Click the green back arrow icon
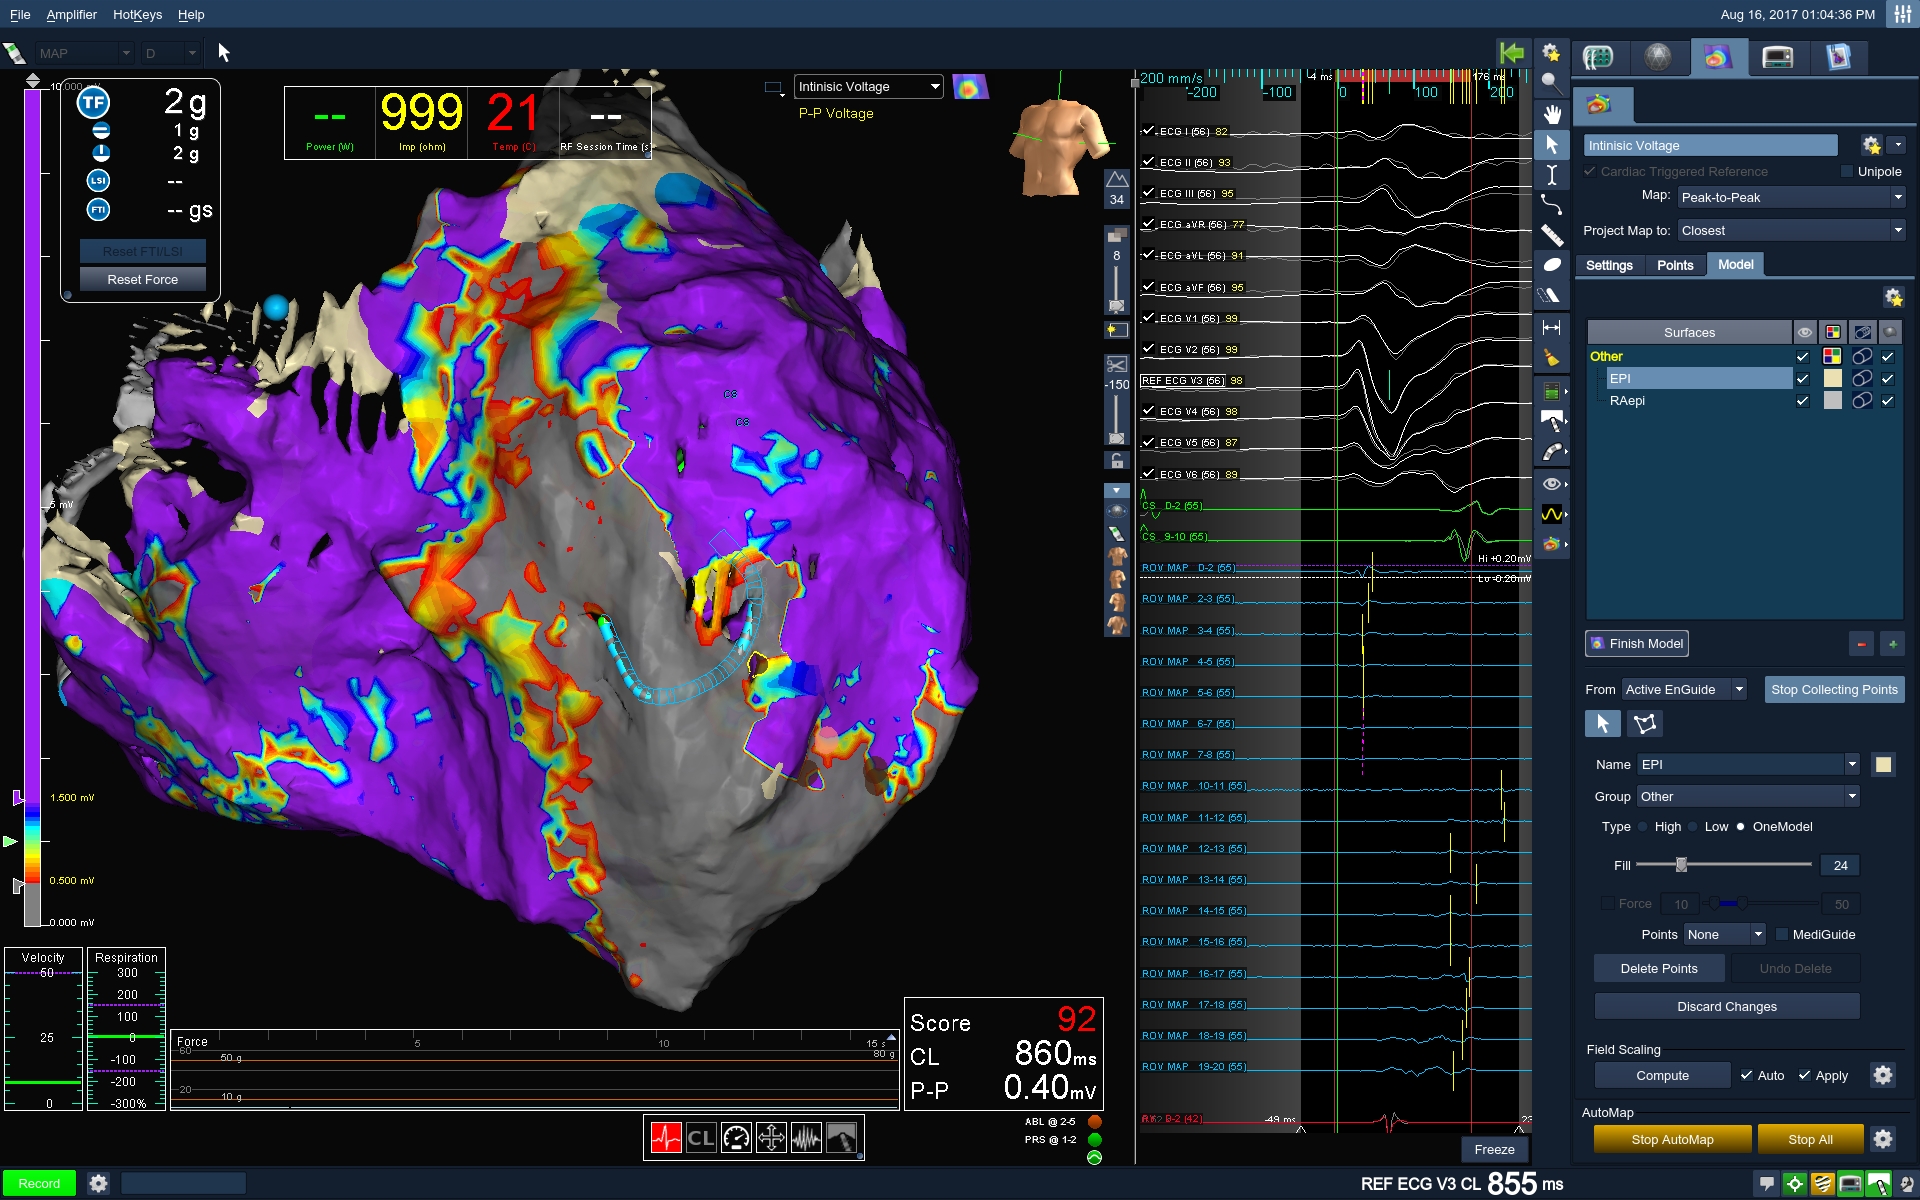This screenshot has height=1200, width=1920. click(x=1512, y=53)
